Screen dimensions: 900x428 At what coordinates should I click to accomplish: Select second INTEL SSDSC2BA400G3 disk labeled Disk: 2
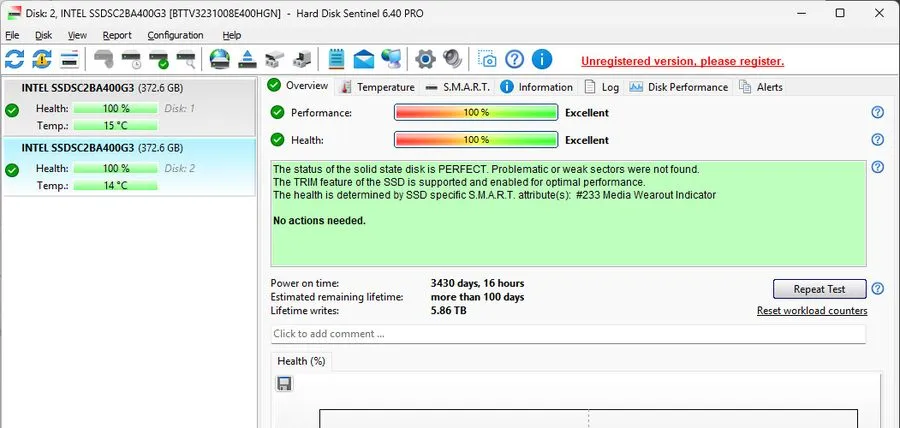coord(129,167)
